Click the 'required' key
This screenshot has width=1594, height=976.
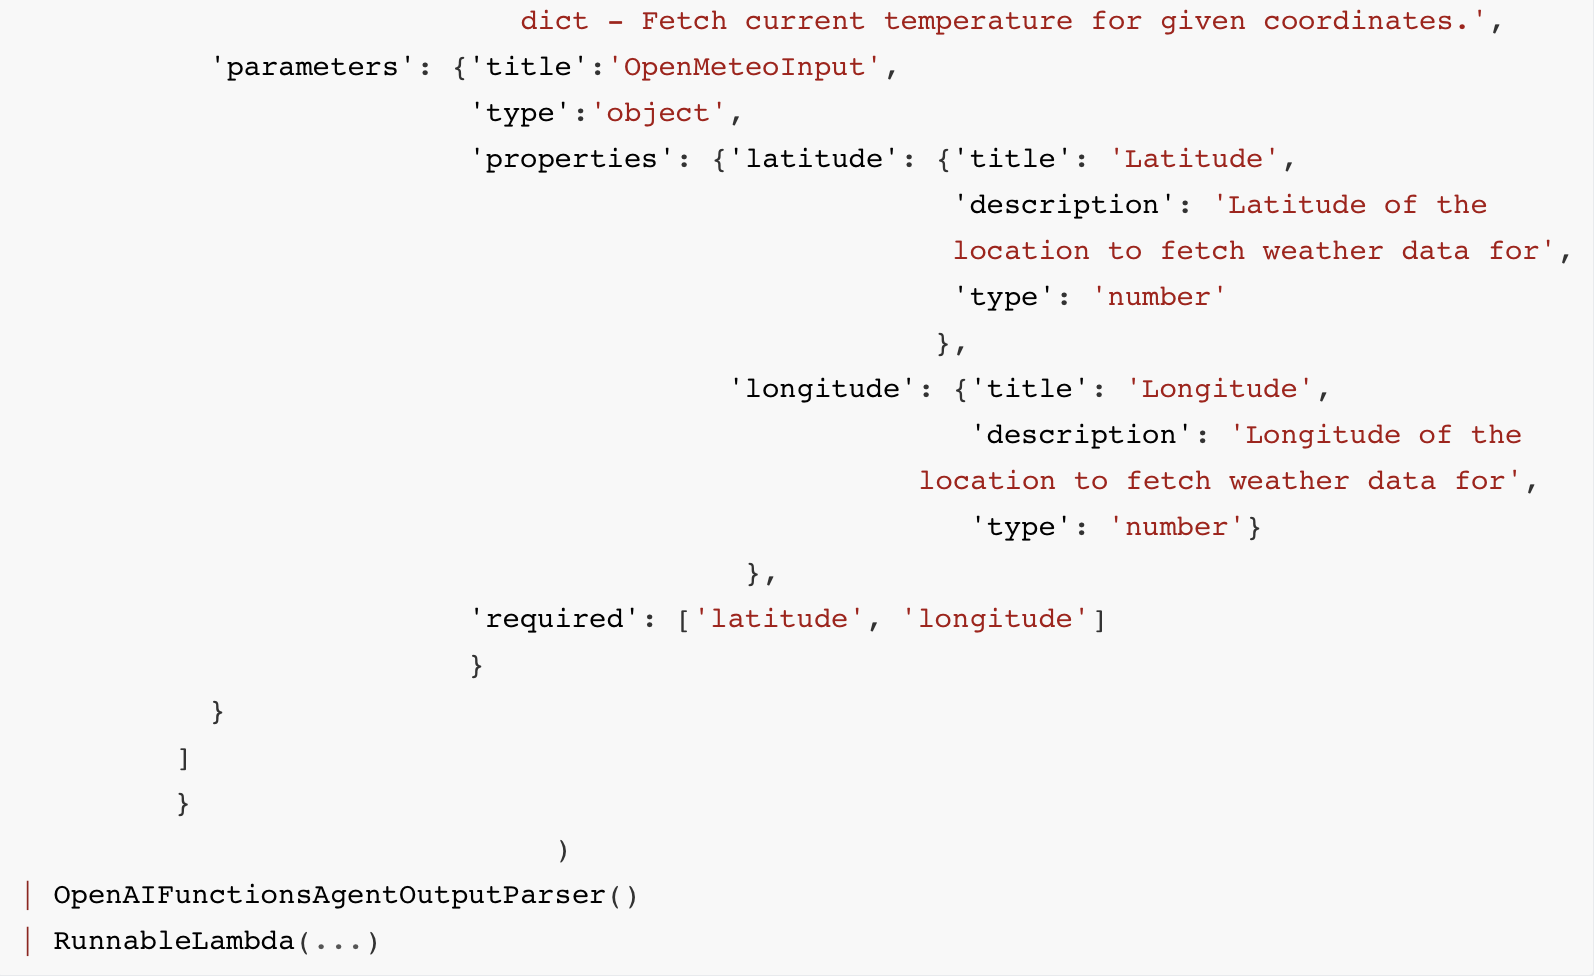[x=555, y=619]
